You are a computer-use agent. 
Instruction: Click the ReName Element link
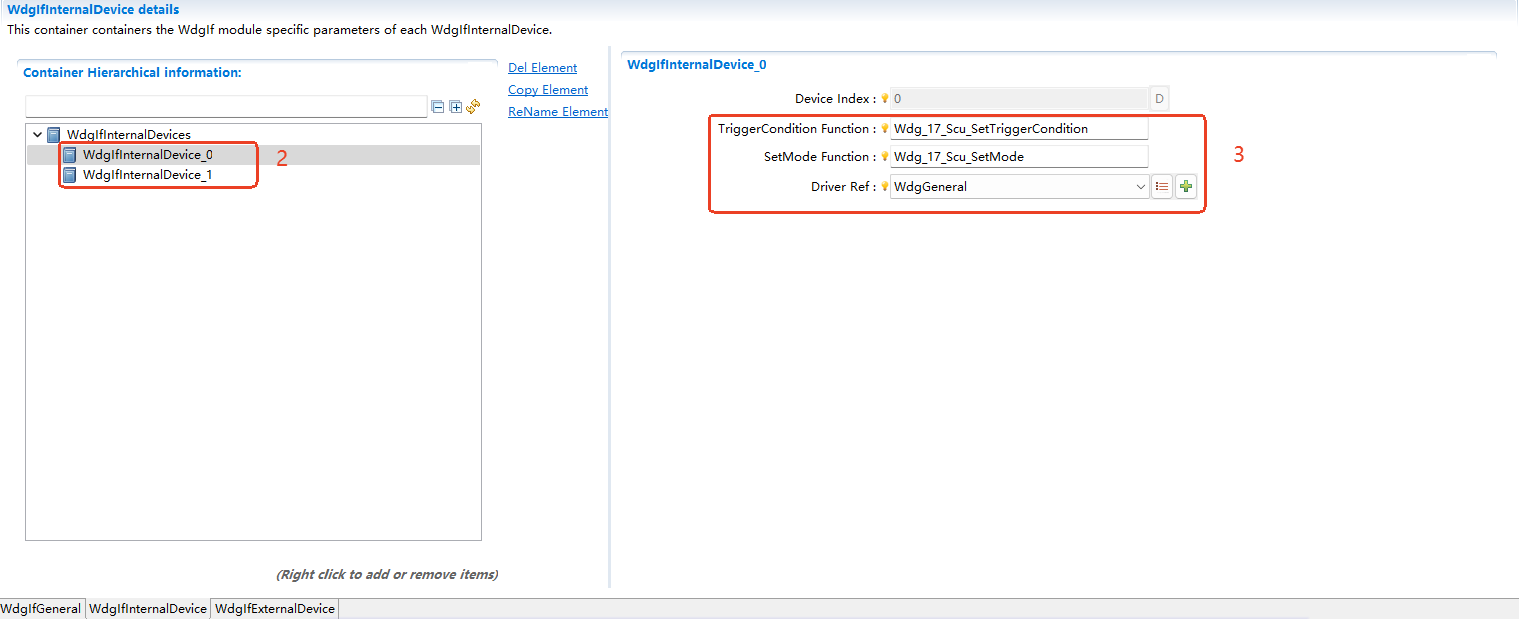[x=557, y=111]
